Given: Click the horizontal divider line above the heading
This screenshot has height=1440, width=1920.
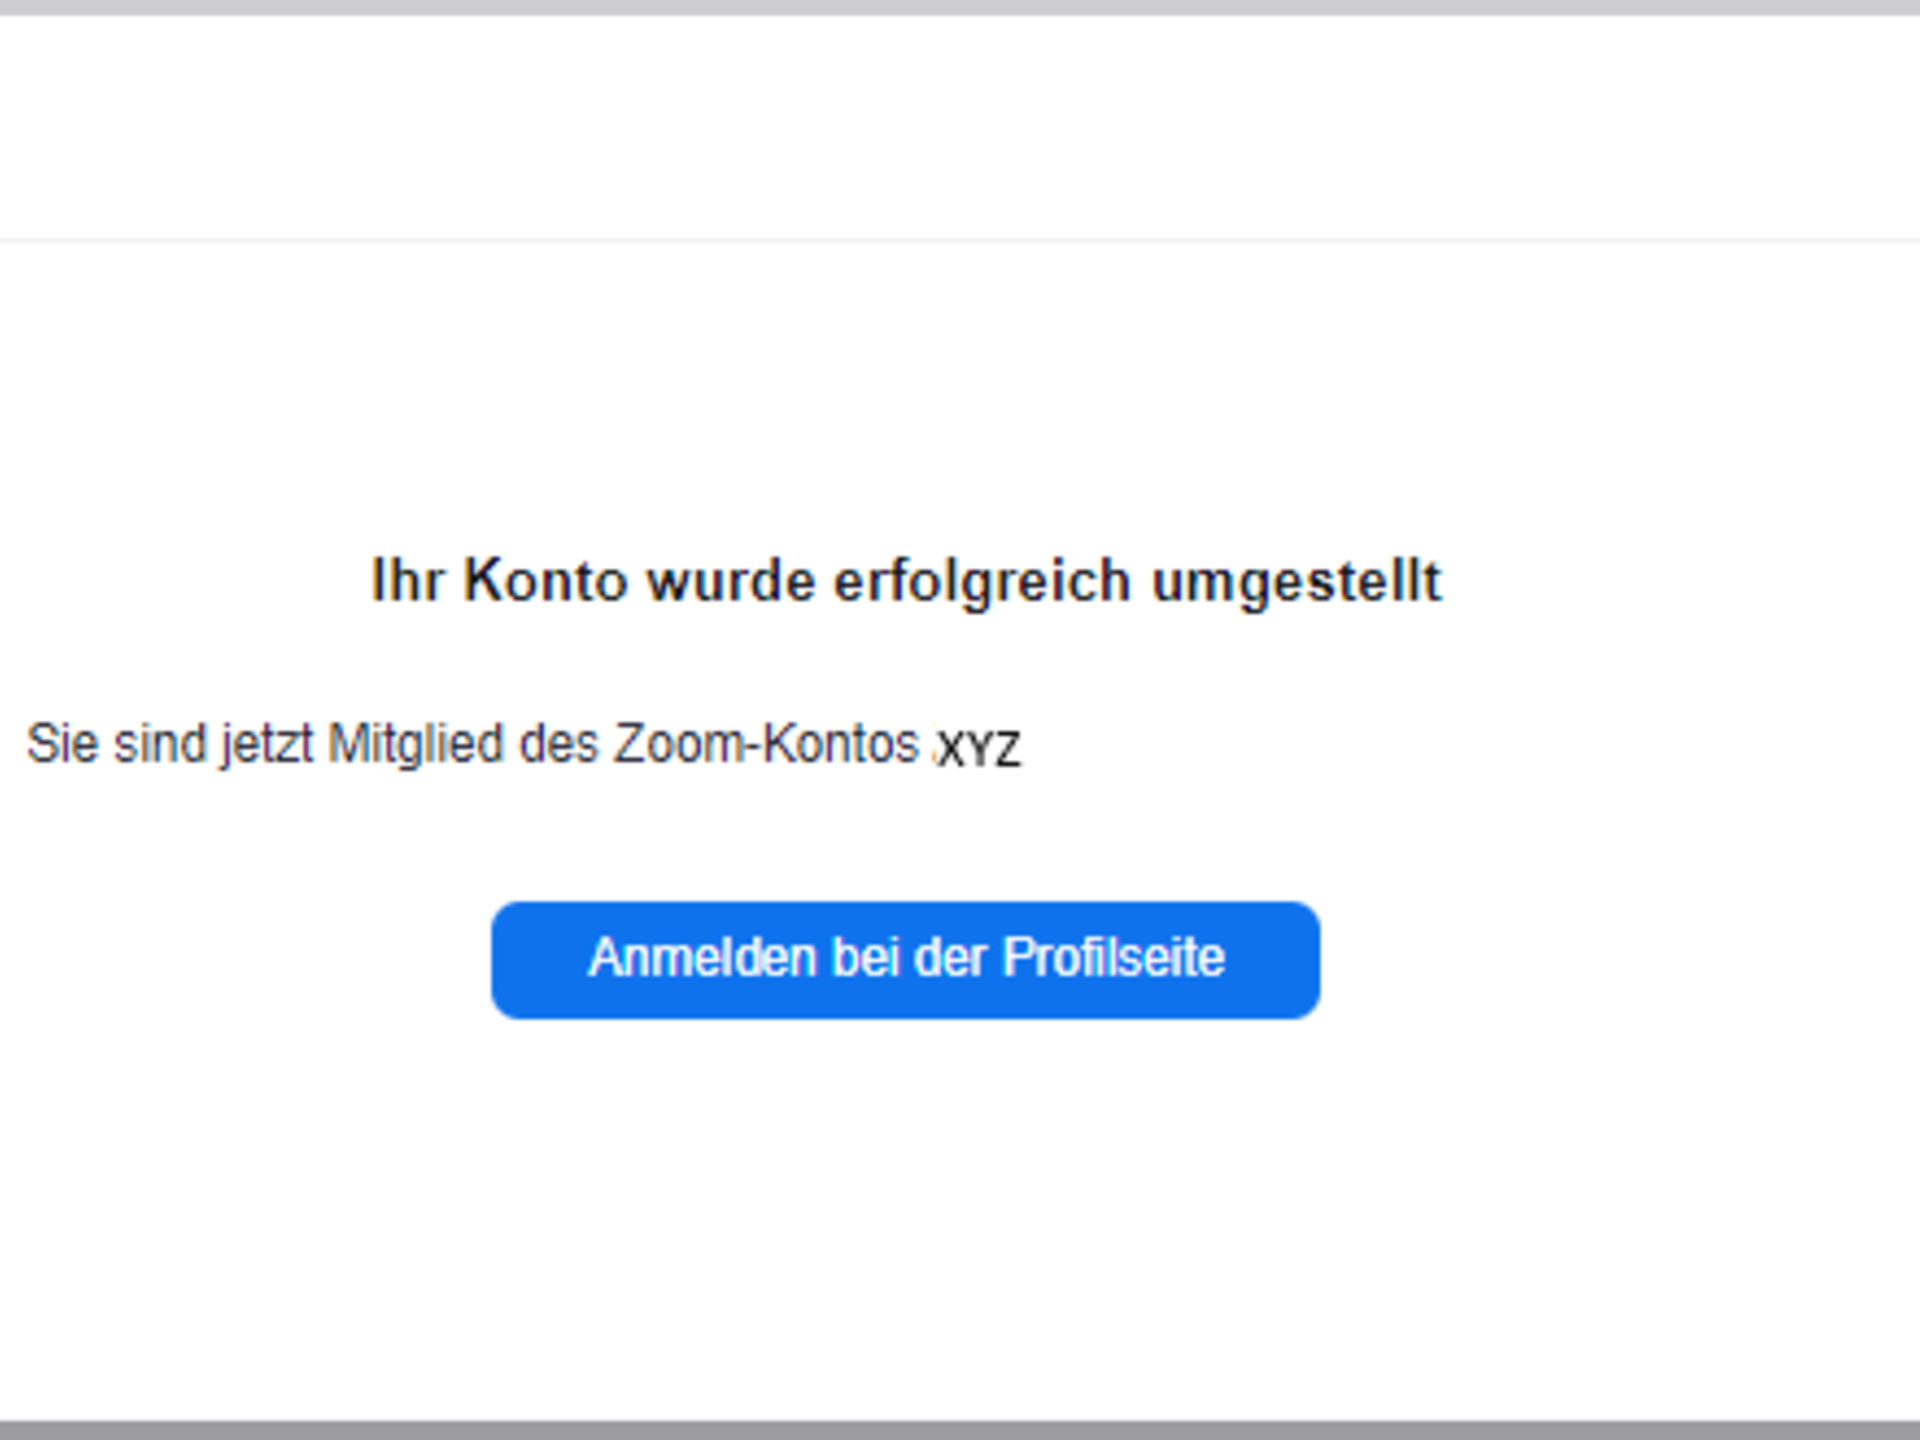Looking at the screenshot, I should pyautogui.click(x=960, y=240).
